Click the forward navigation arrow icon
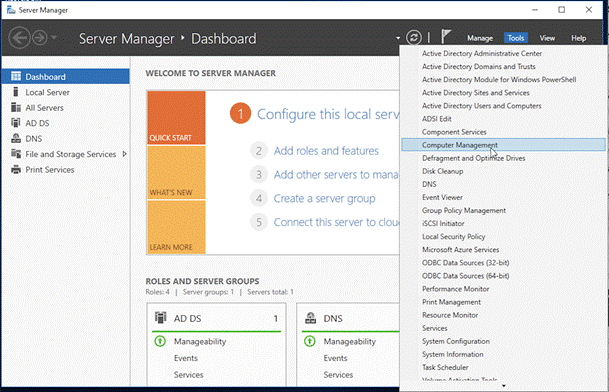 [x=39, y=38]
